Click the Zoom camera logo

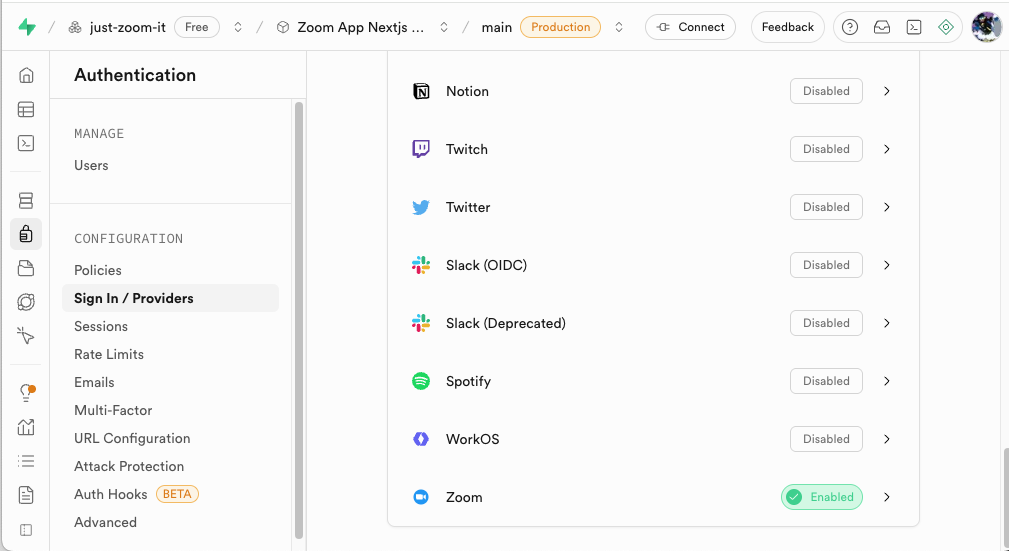point(421,497)
